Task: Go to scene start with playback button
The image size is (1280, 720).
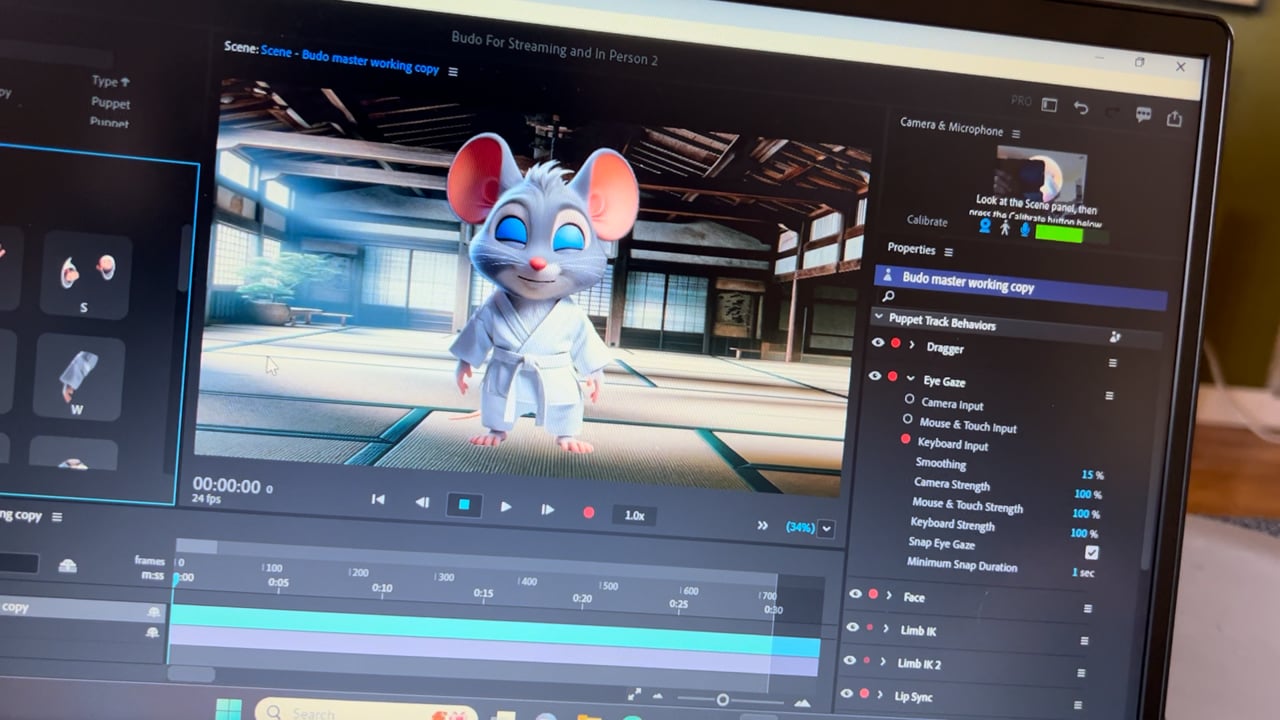Action: tap(378, 500)
